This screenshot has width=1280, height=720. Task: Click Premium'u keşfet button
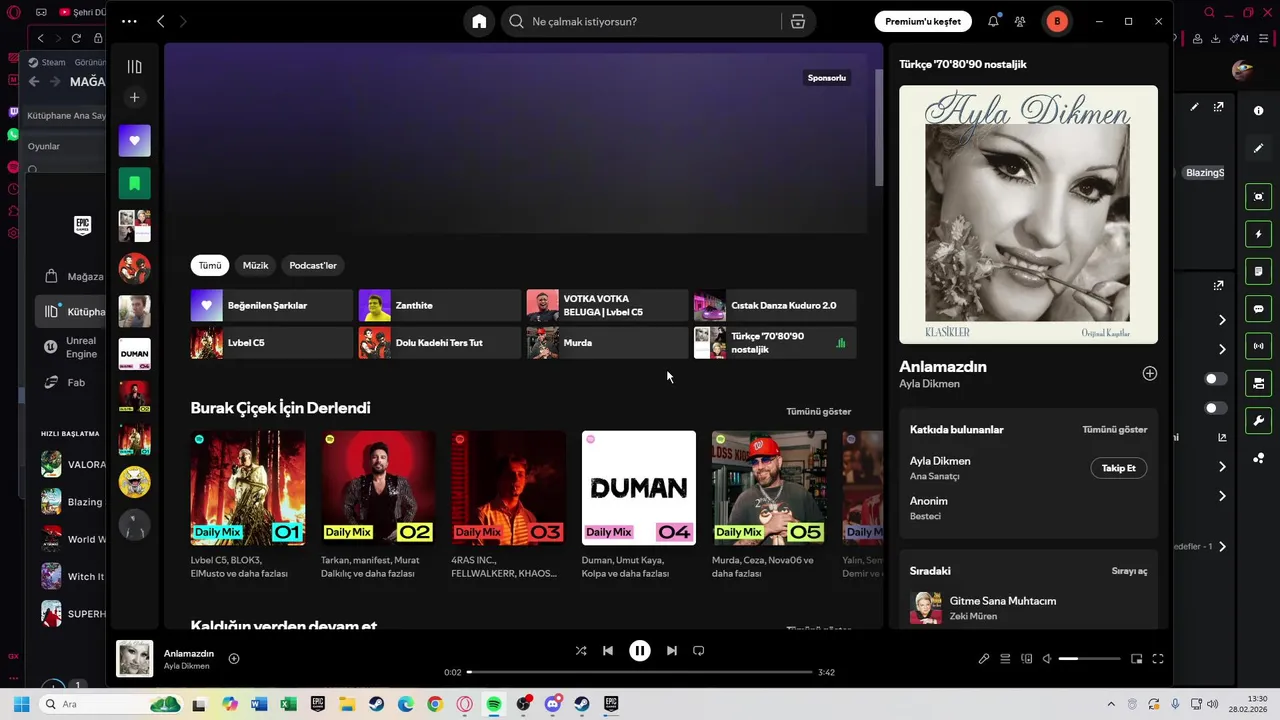[923, 21]
